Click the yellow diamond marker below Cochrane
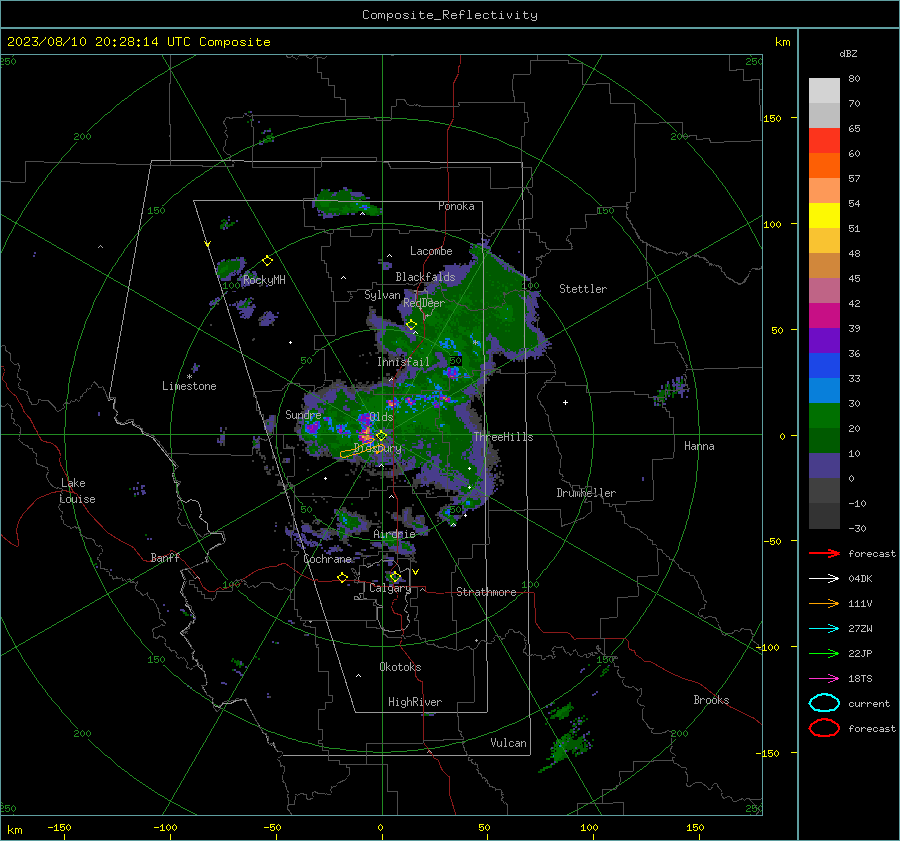Image resolution: width=900 pixels, height=841 pixels. [342, 577]
